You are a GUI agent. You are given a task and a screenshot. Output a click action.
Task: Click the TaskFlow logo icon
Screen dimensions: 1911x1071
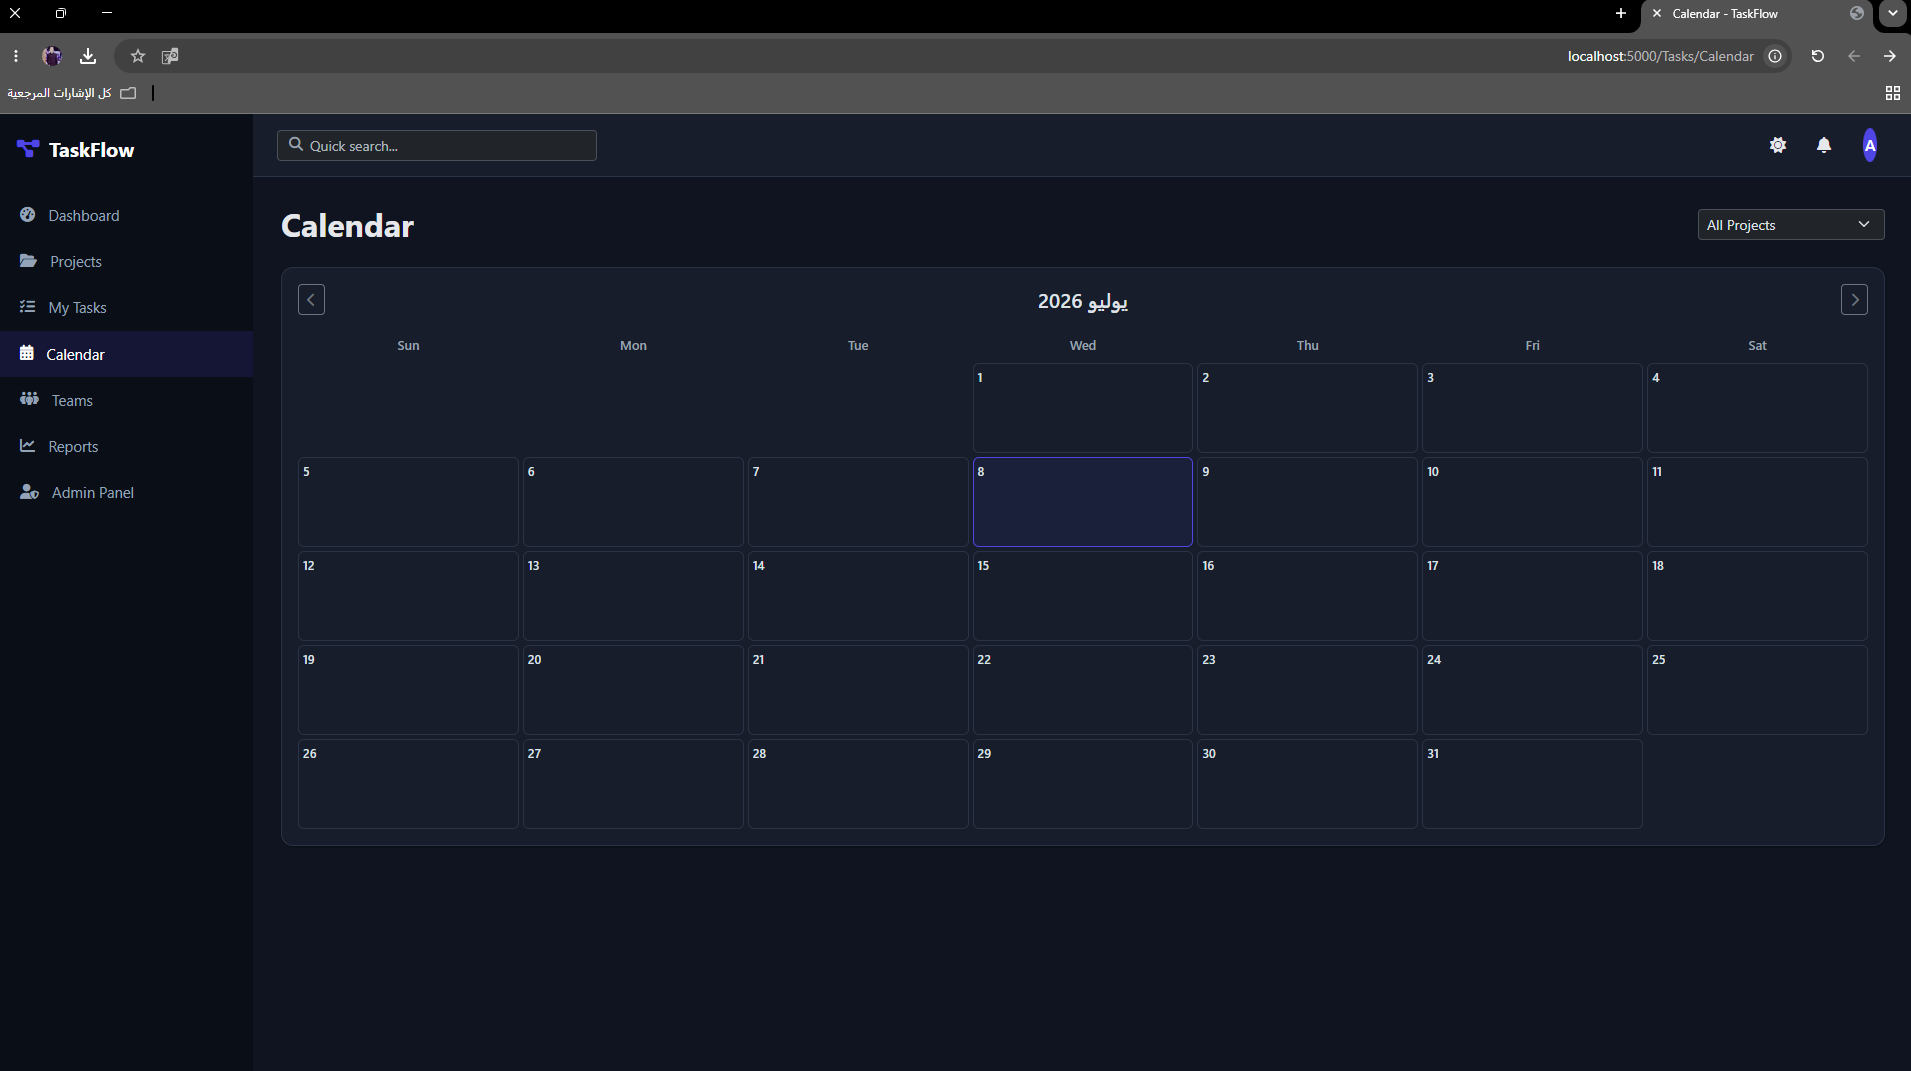(28, 149)
